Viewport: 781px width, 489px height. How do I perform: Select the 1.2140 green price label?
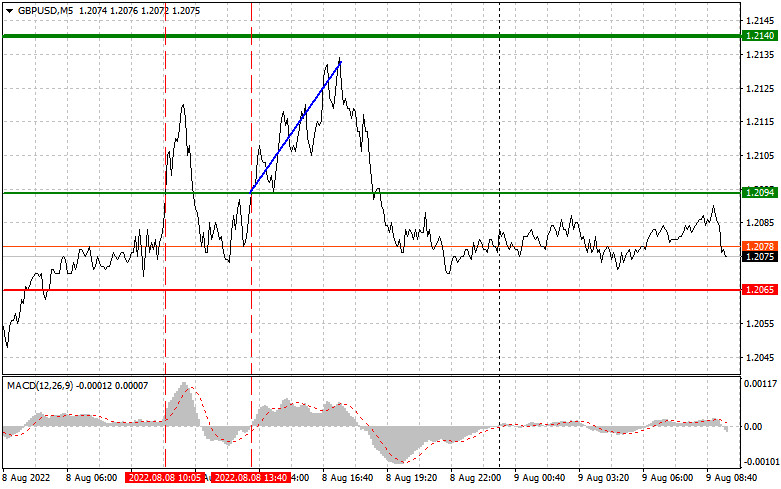click(760, 36)
